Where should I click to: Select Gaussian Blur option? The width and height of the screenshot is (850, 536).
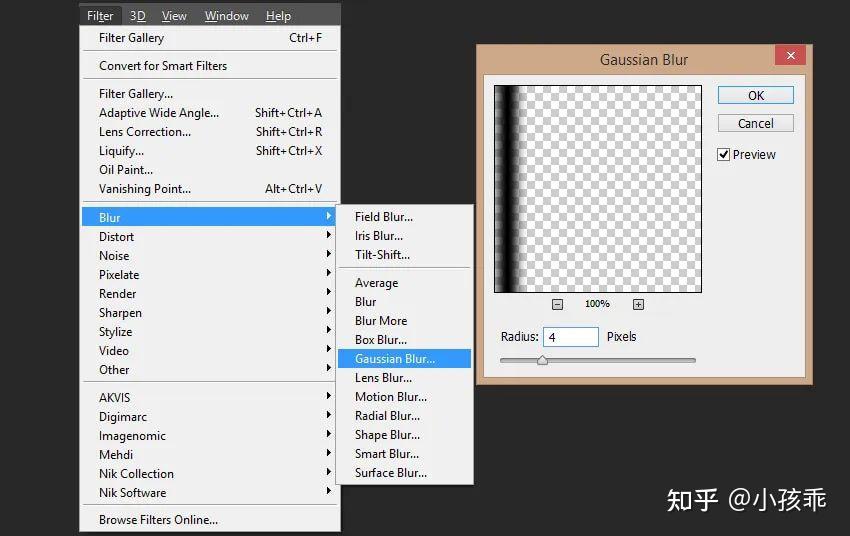[x=404, y=358]
